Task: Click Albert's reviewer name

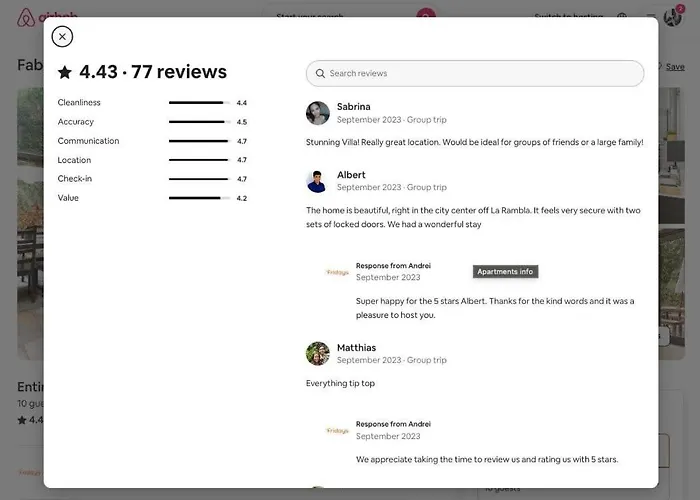Action: point(351,175)
